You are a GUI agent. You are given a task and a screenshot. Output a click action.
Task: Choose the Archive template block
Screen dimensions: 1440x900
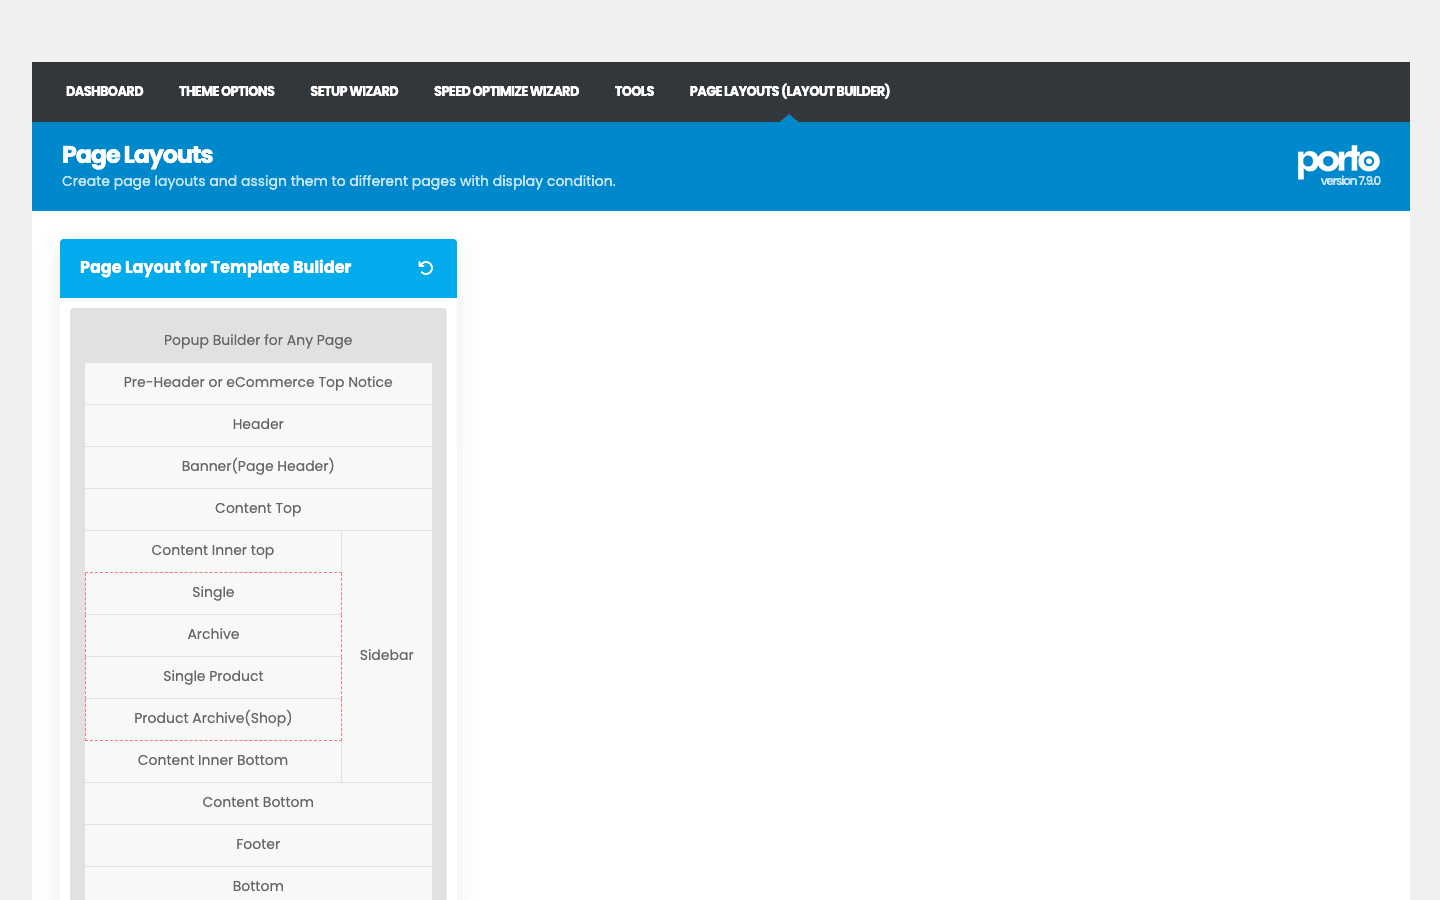[213, 635]
